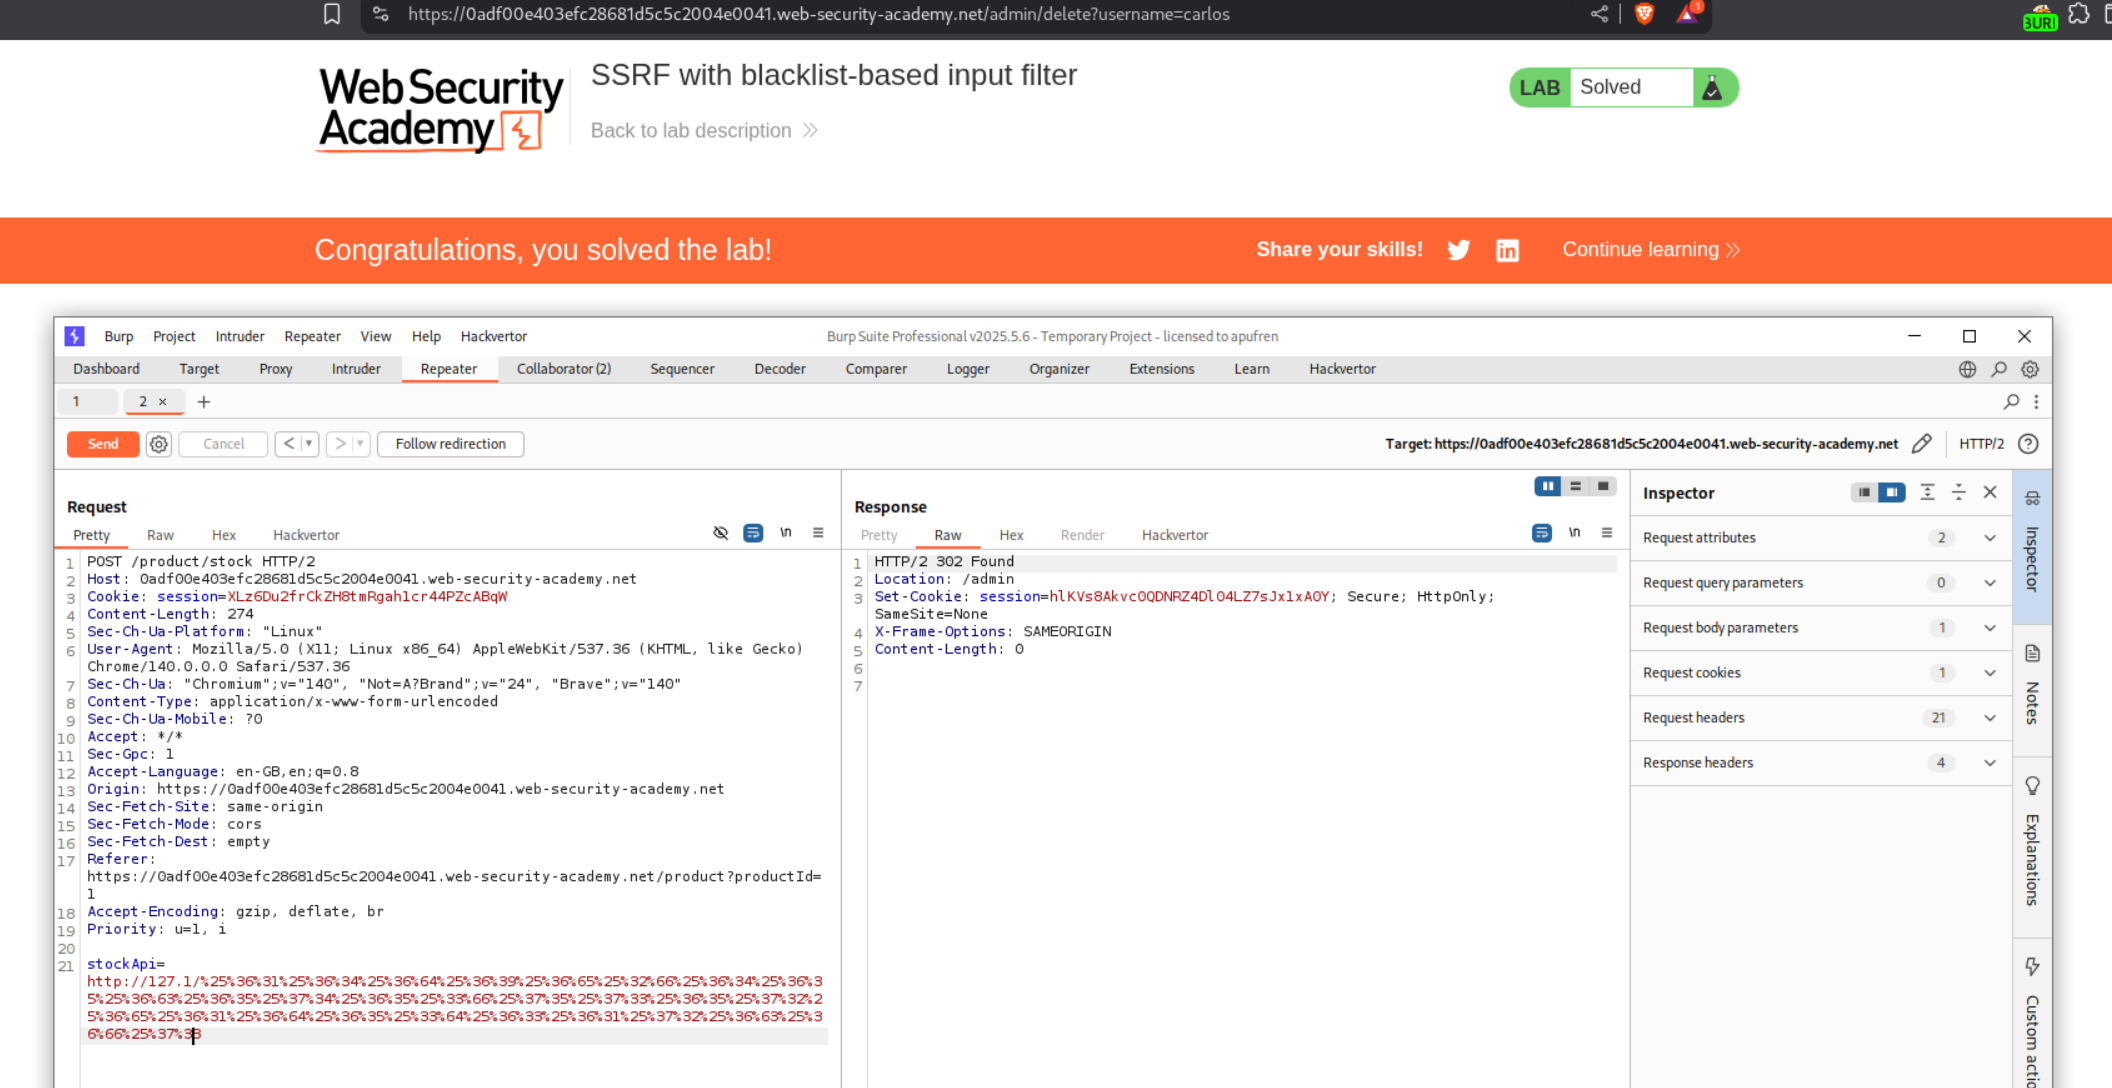Open the history back dropdown arrow
2112x1088 pixels.
point(309,444)
